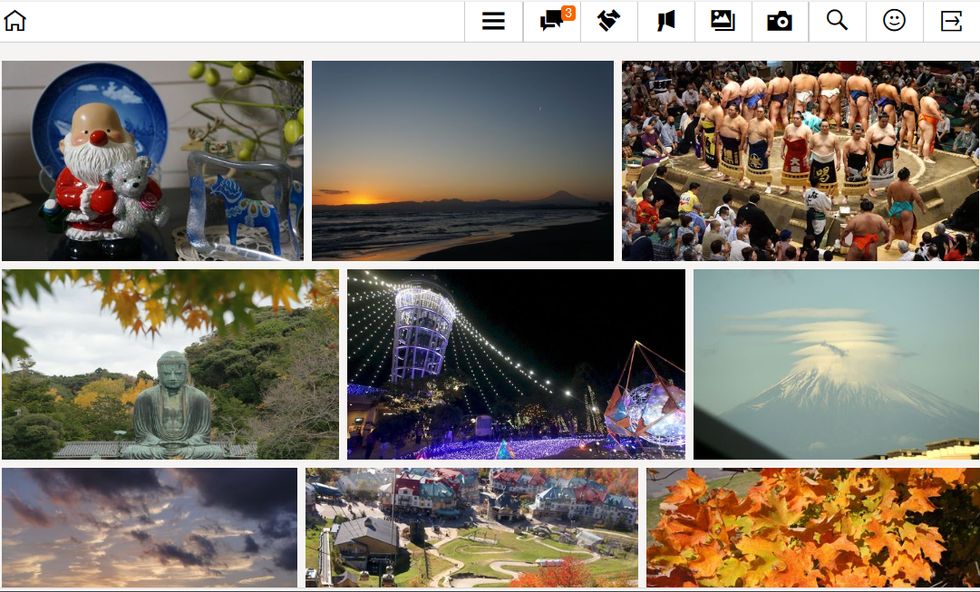The width and height of the screenshot is (980, 592).
Task: Open the photo gallery icon
Action: coord(722,21)
